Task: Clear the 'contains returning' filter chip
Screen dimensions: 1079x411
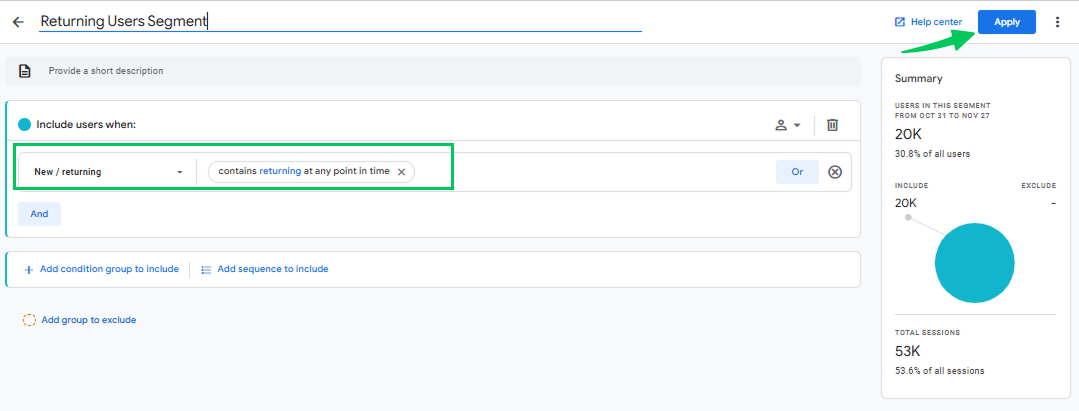Action: [x=401, y=172]
